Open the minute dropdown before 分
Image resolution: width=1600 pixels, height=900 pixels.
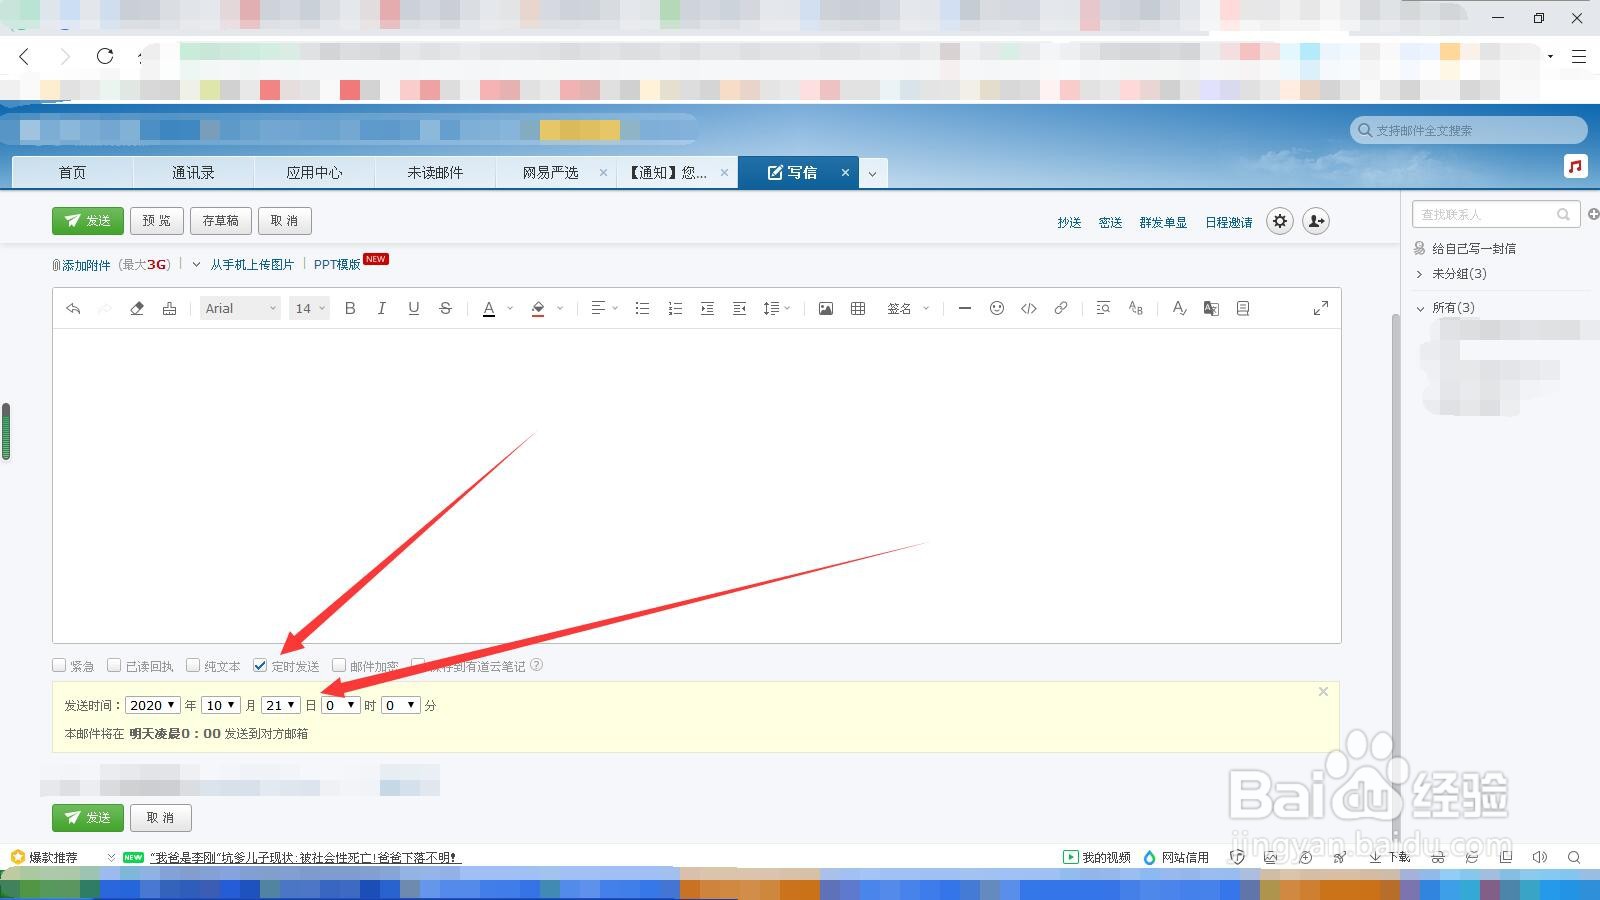401,705
